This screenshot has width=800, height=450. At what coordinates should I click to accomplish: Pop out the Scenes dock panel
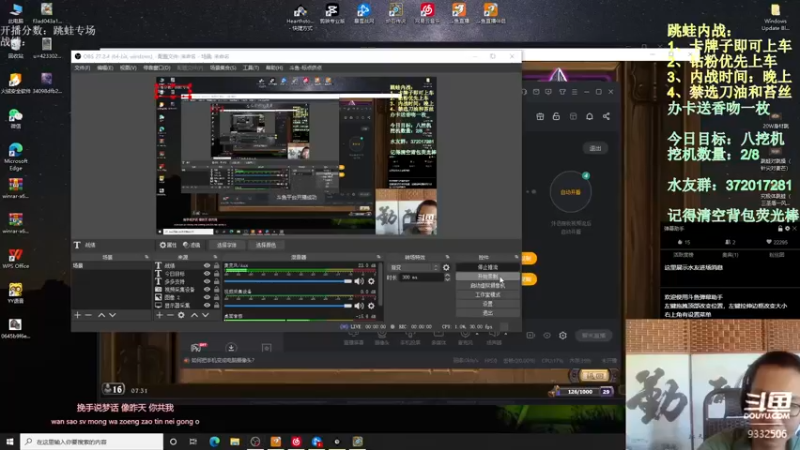[x=146, y=257]
